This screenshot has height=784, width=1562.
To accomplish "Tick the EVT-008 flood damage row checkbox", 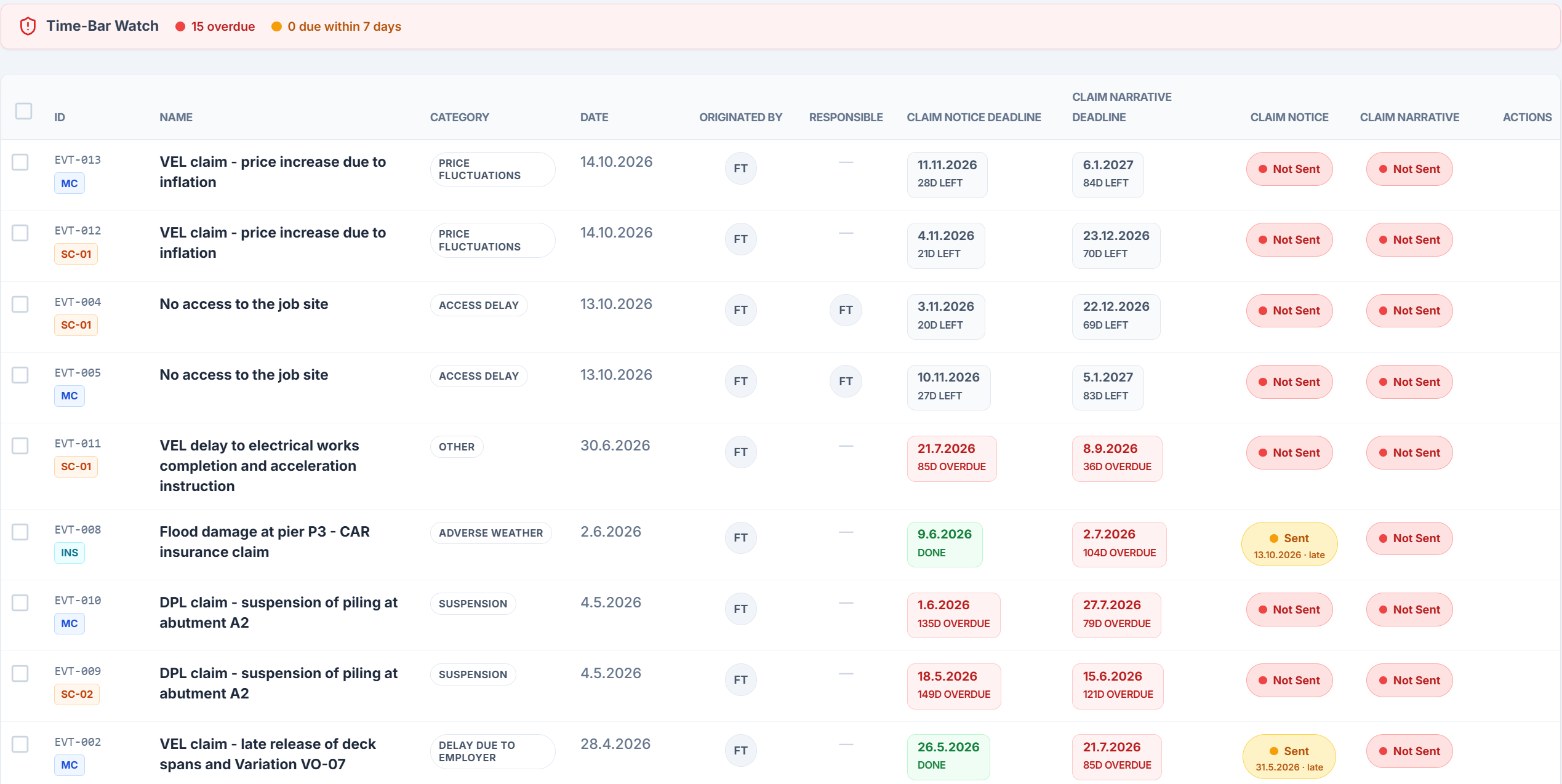I will [20, 532].
